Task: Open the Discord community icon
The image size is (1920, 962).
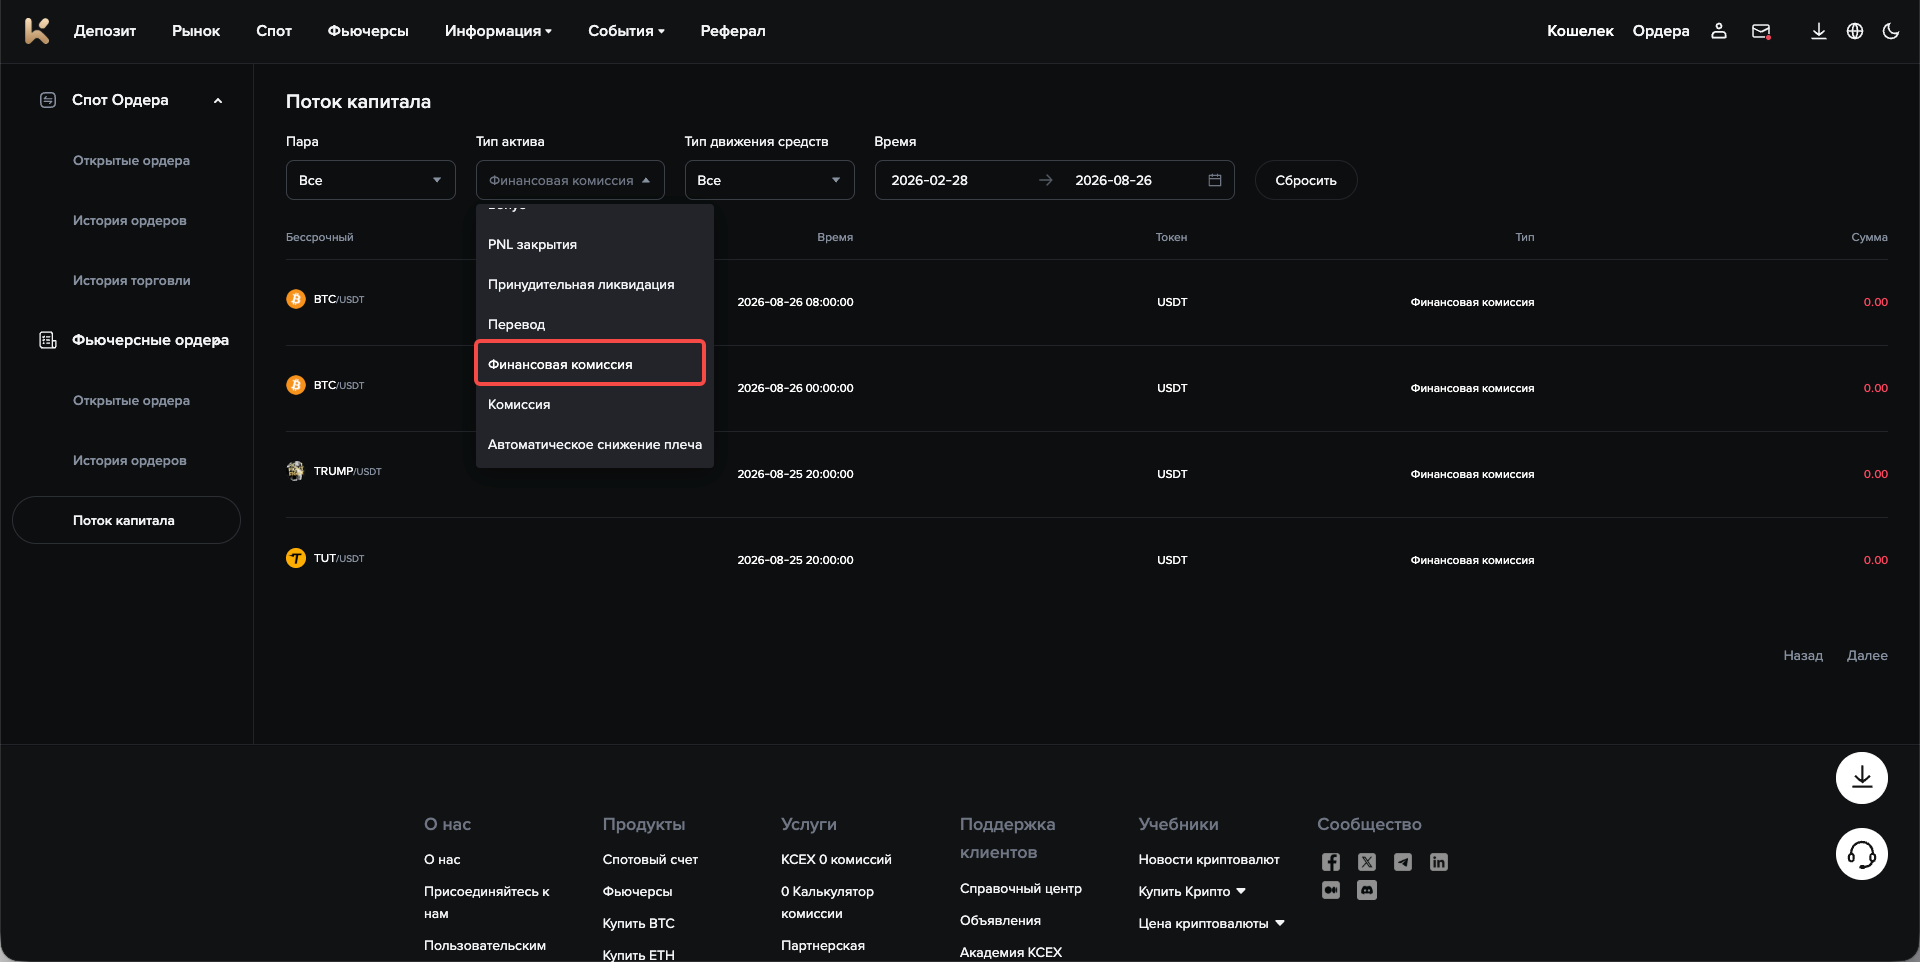Action: click(1367, 890)
